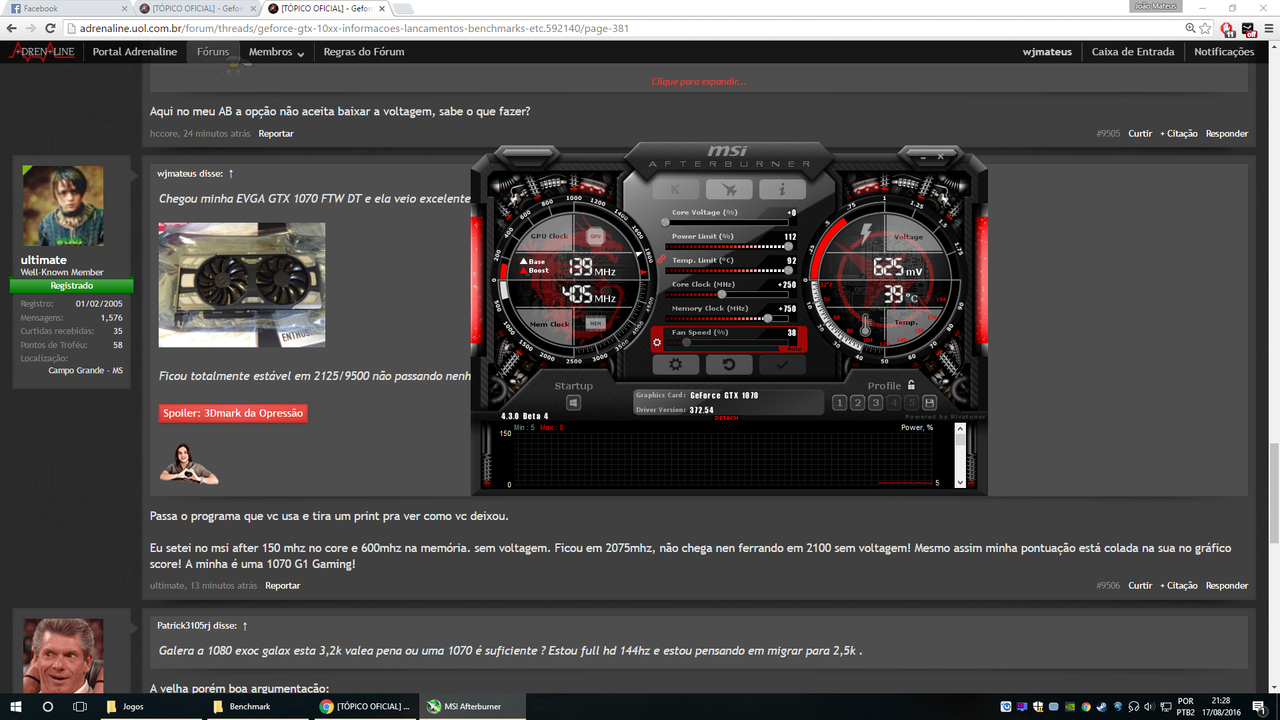
Task: Adjust the Memory Clock slider handle
Action: pos(767,318)
